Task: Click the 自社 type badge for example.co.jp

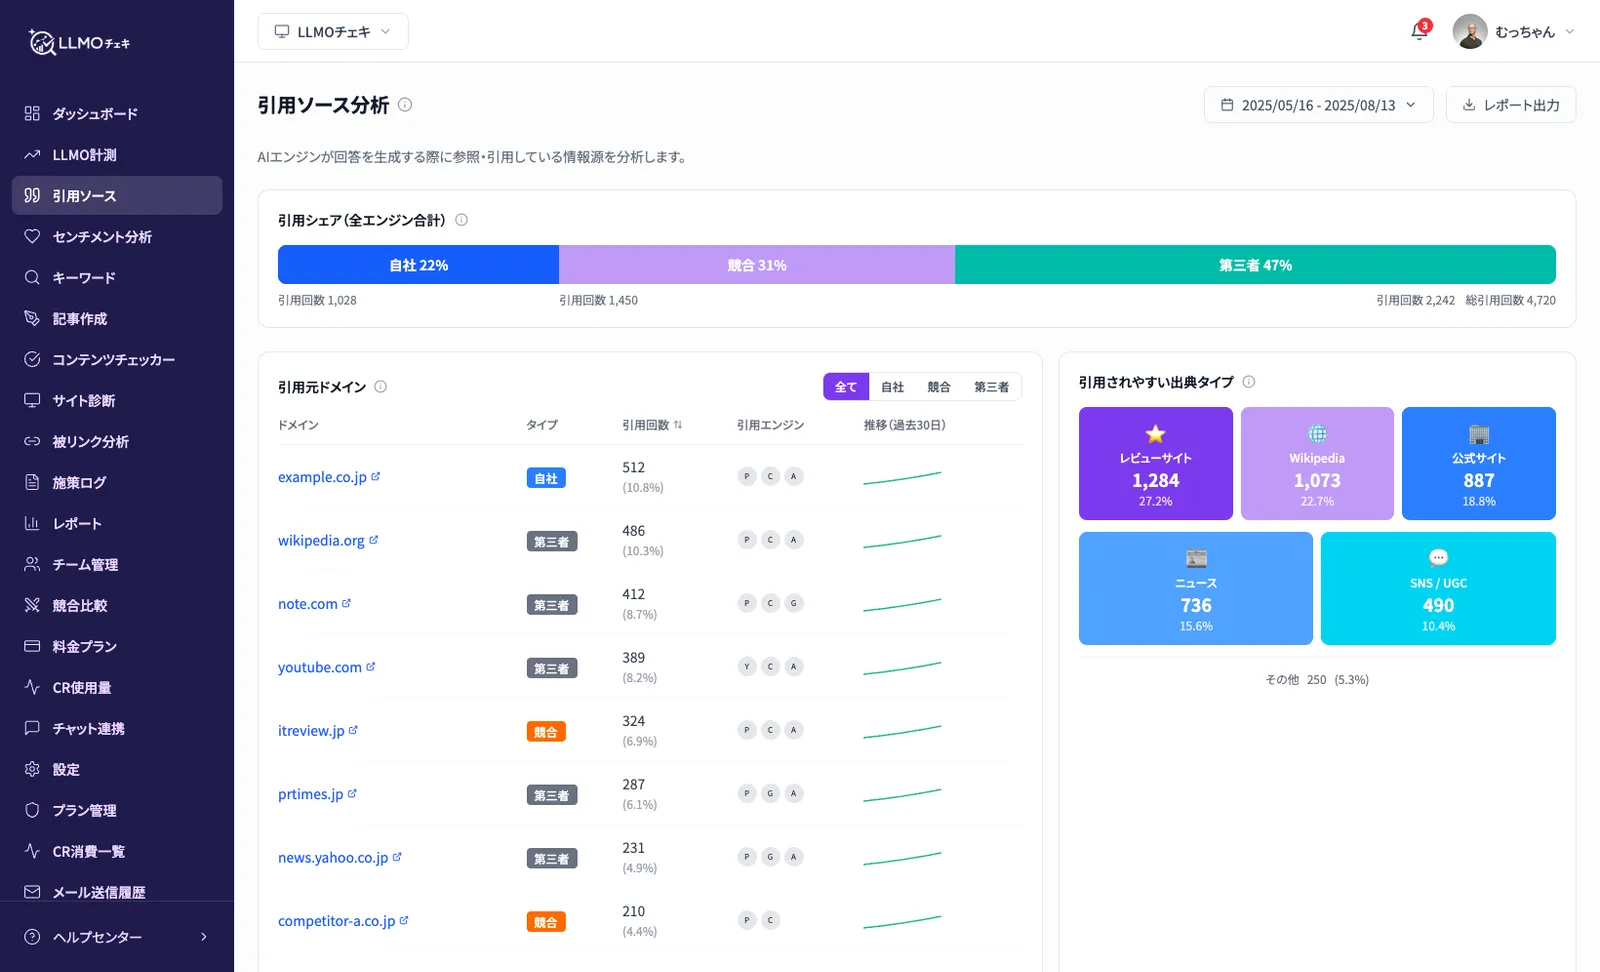Action: click(546, 478)
